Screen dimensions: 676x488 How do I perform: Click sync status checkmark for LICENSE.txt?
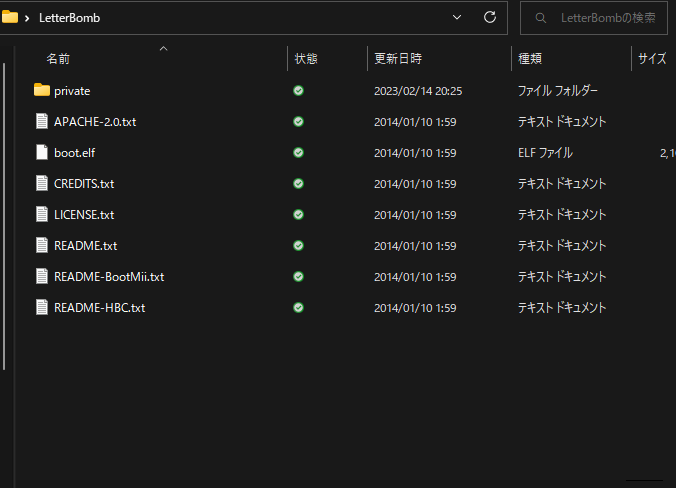coord(298,215)
